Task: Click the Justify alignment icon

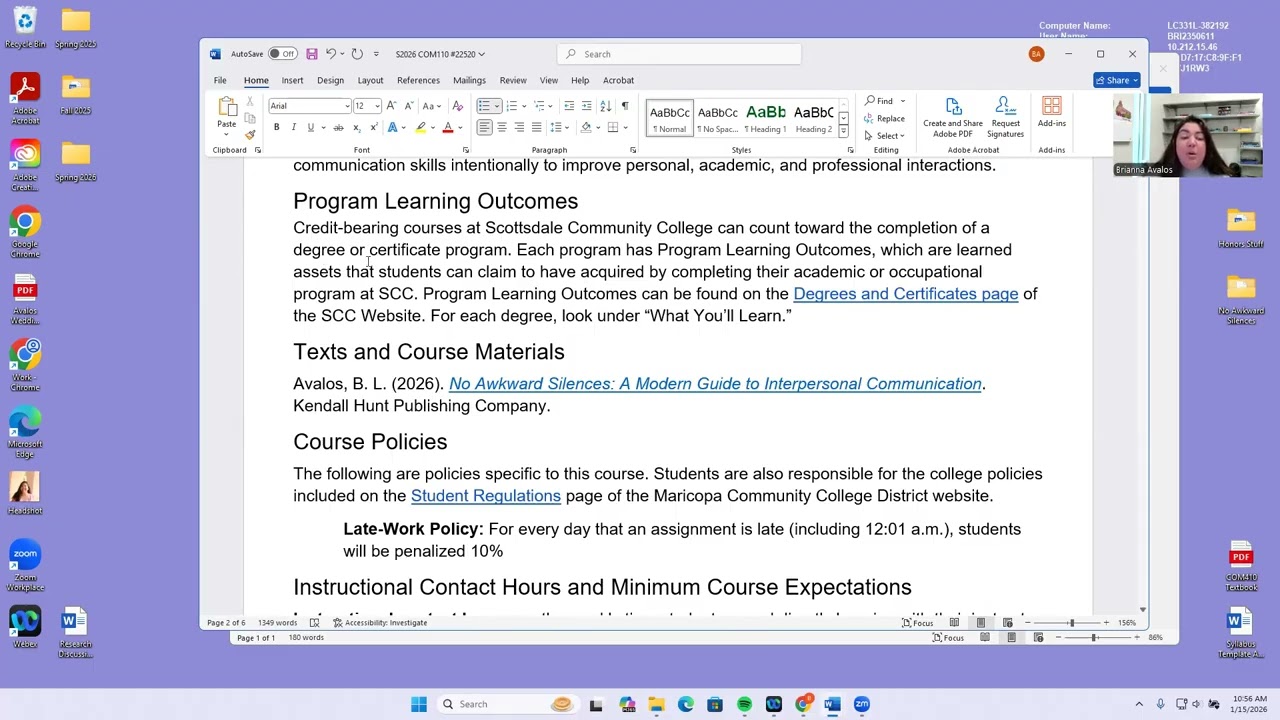Action: tap(536, 127)
